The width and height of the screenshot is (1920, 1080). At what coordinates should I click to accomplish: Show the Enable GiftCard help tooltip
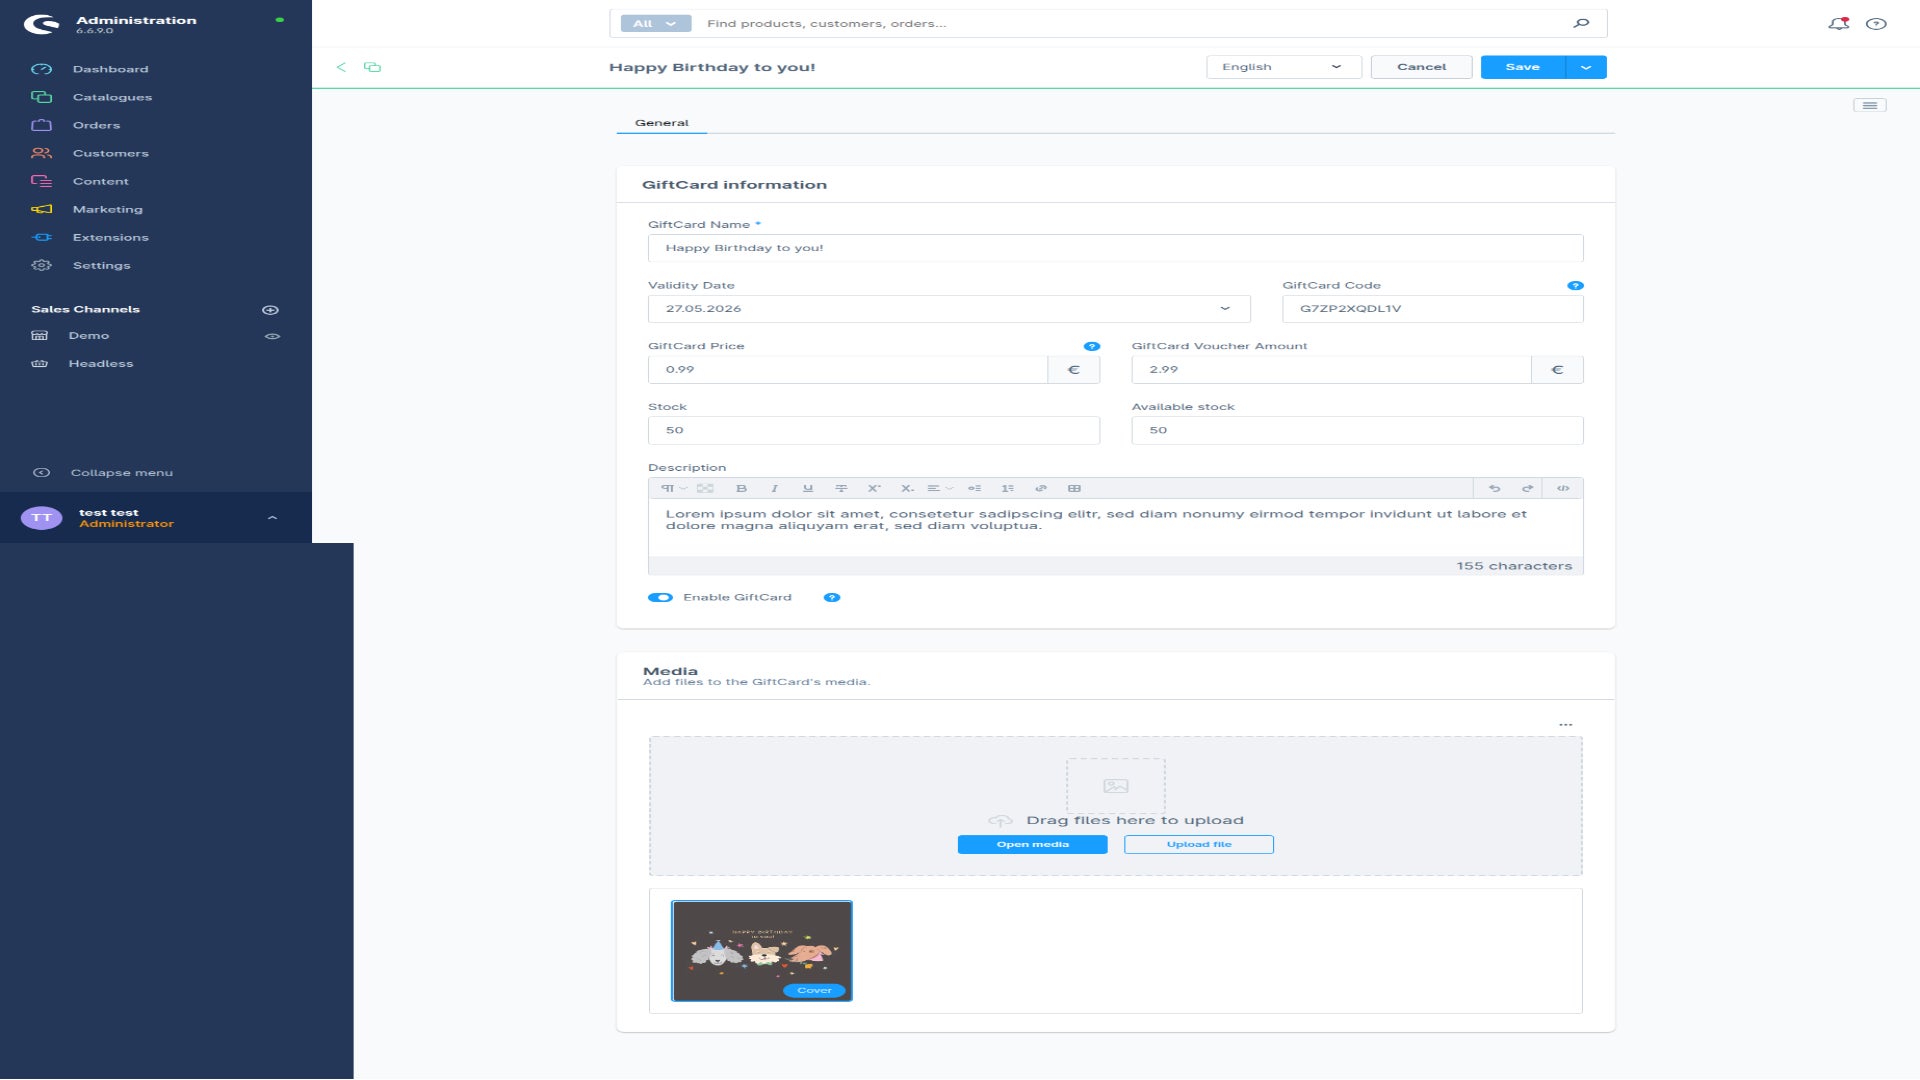831,598
